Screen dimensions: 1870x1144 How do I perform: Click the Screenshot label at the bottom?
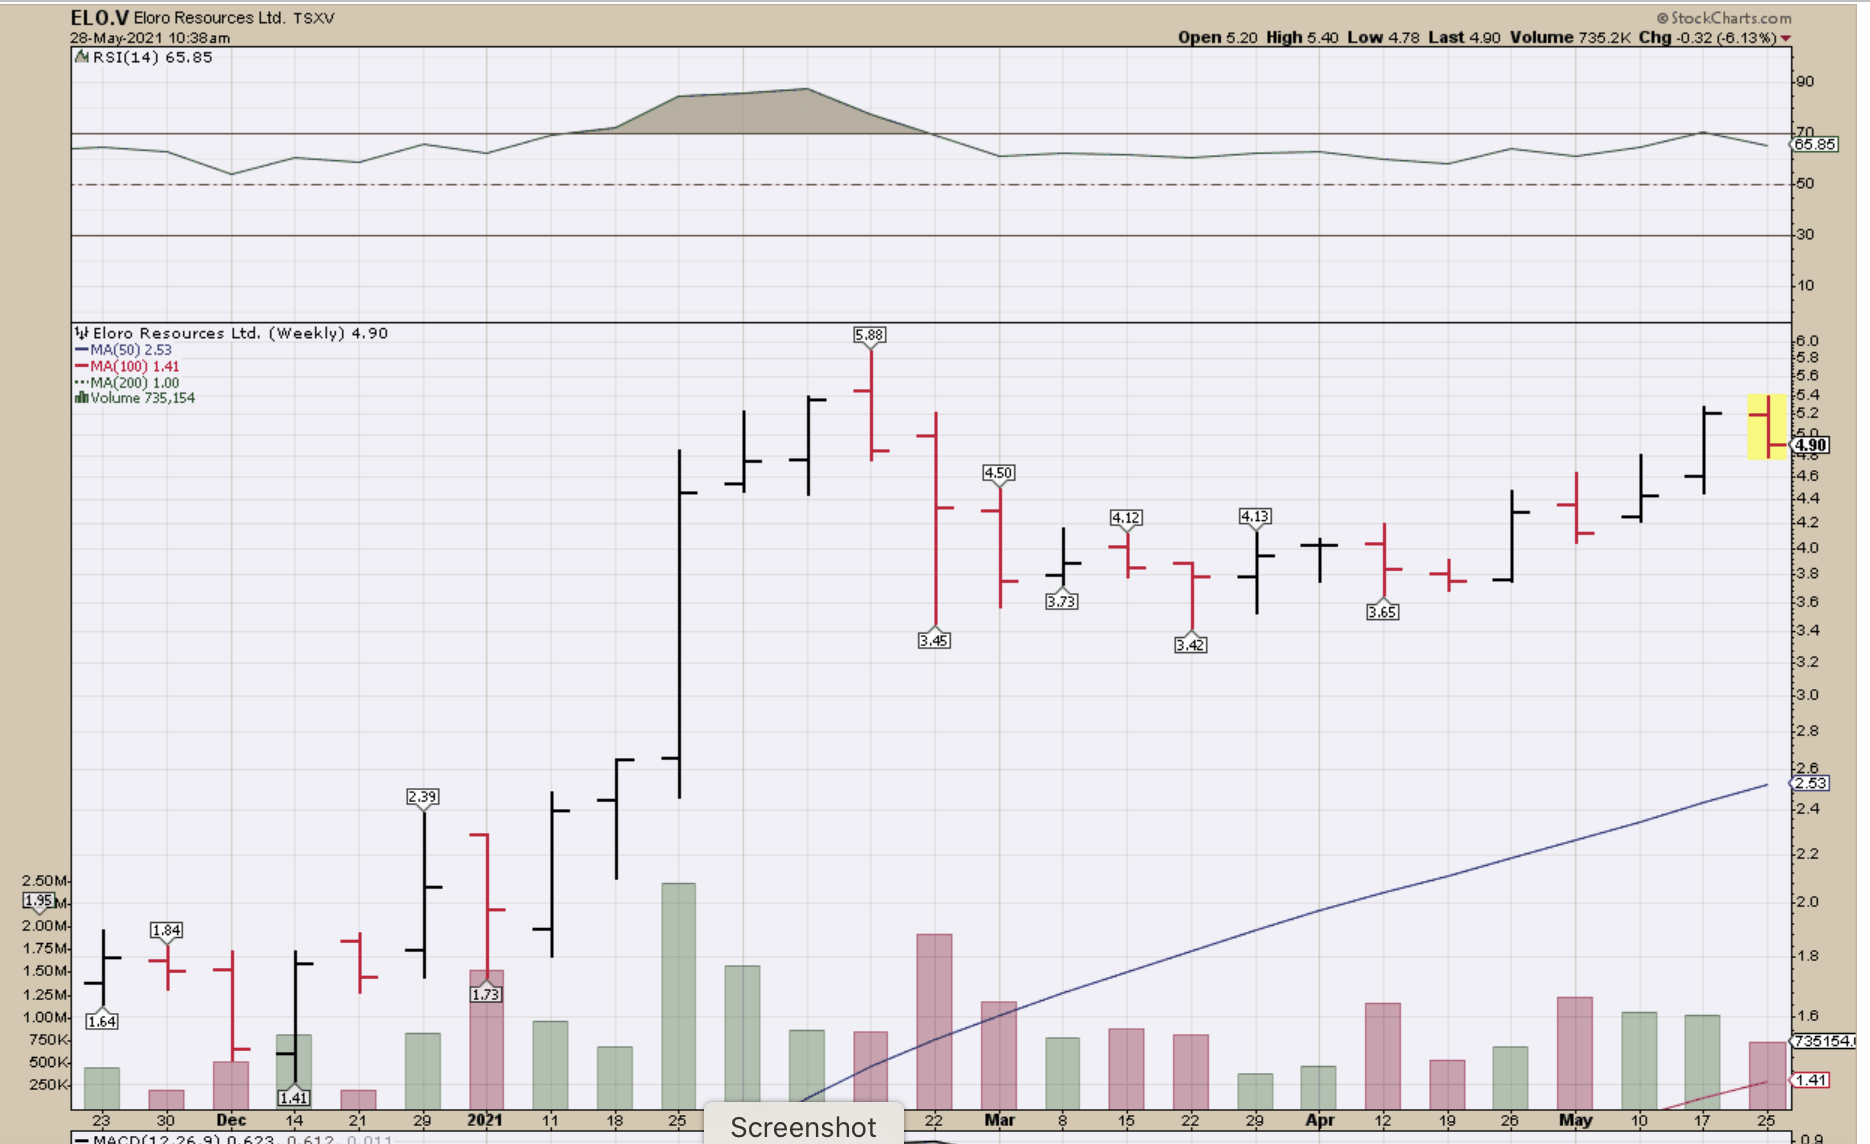[803, 1127]
